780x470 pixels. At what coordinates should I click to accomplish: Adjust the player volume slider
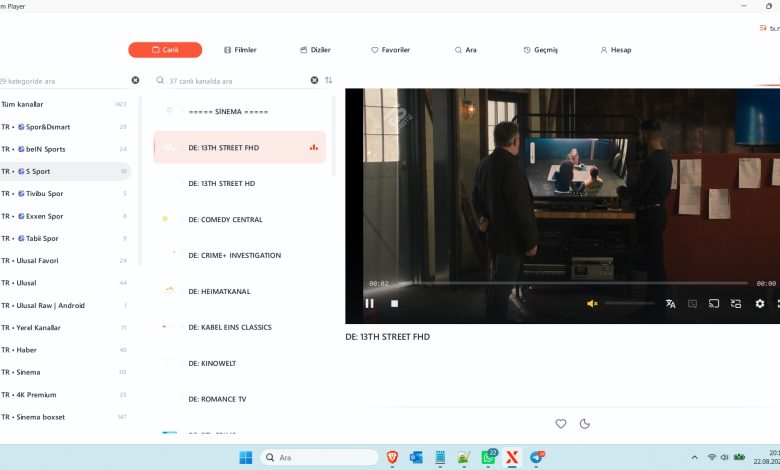[629, 303]
